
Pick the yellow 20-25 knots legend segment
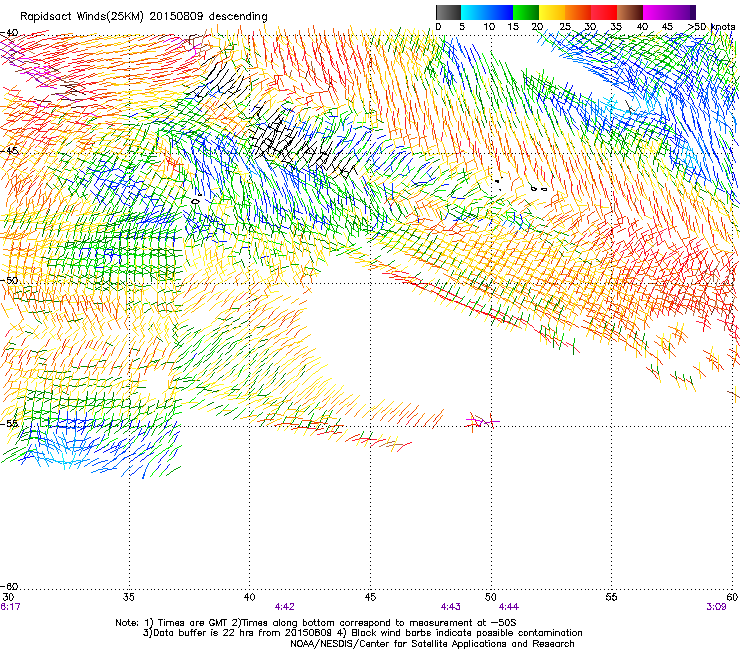coord(552,12)
